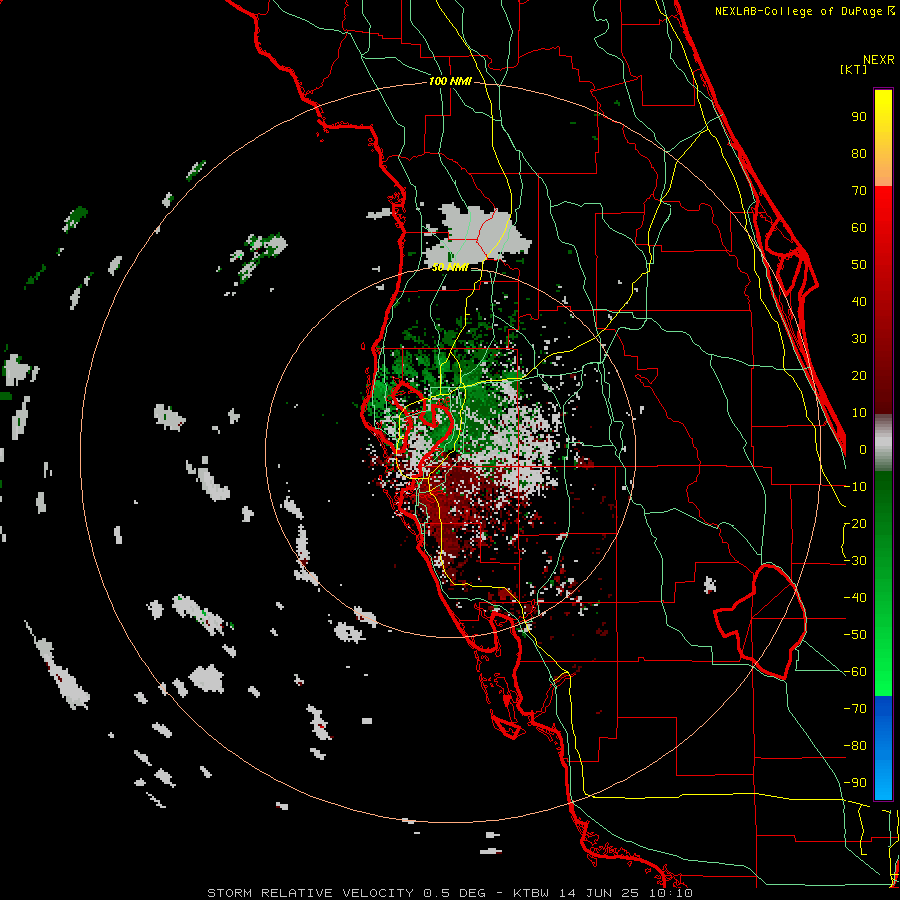Click the positive 30 scale value
The width and height of the screenshot is (900, 900).
(859, 339)
